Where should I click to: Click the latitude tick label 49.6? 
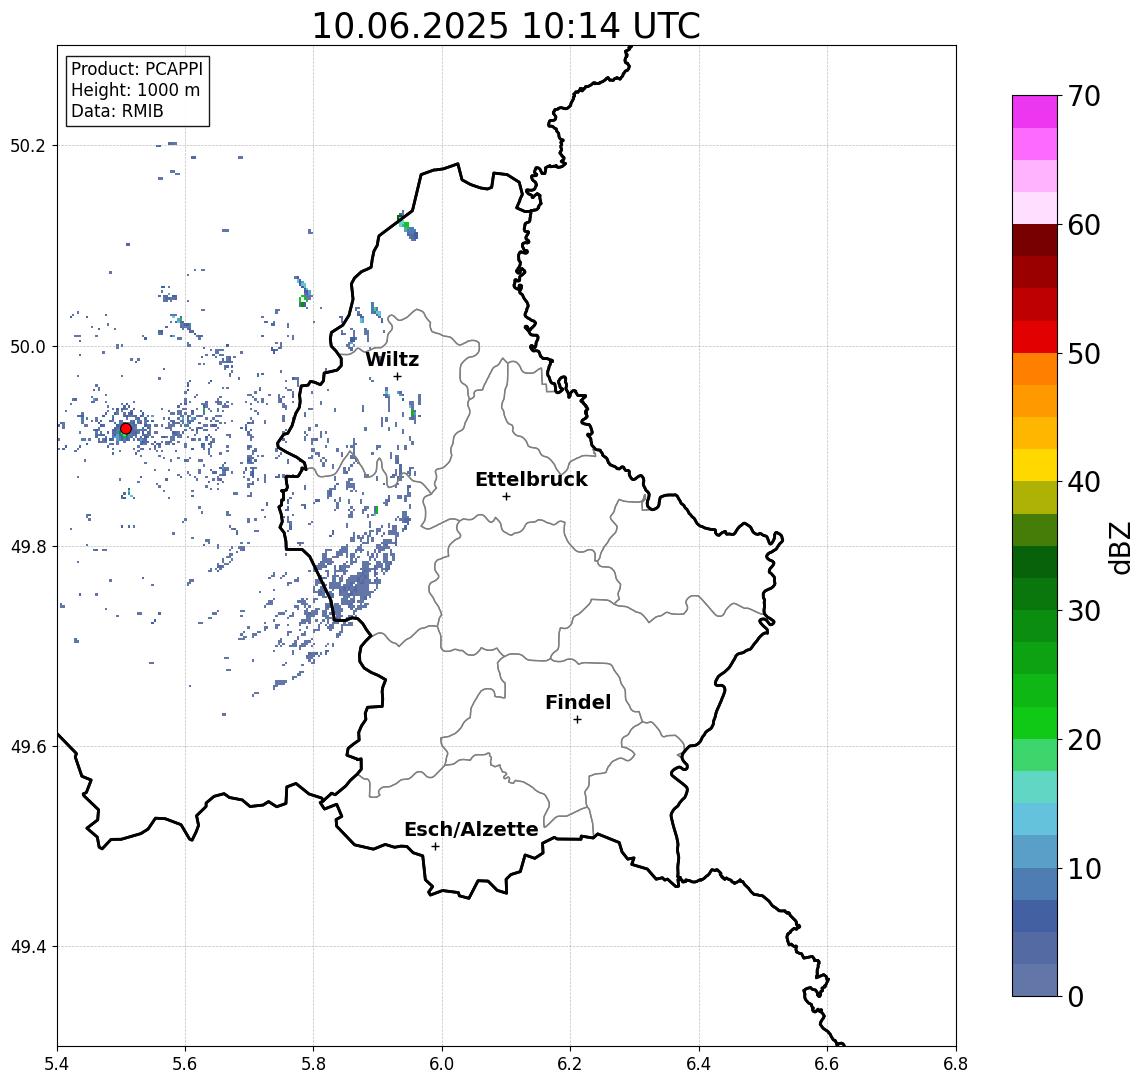(28, 747)
